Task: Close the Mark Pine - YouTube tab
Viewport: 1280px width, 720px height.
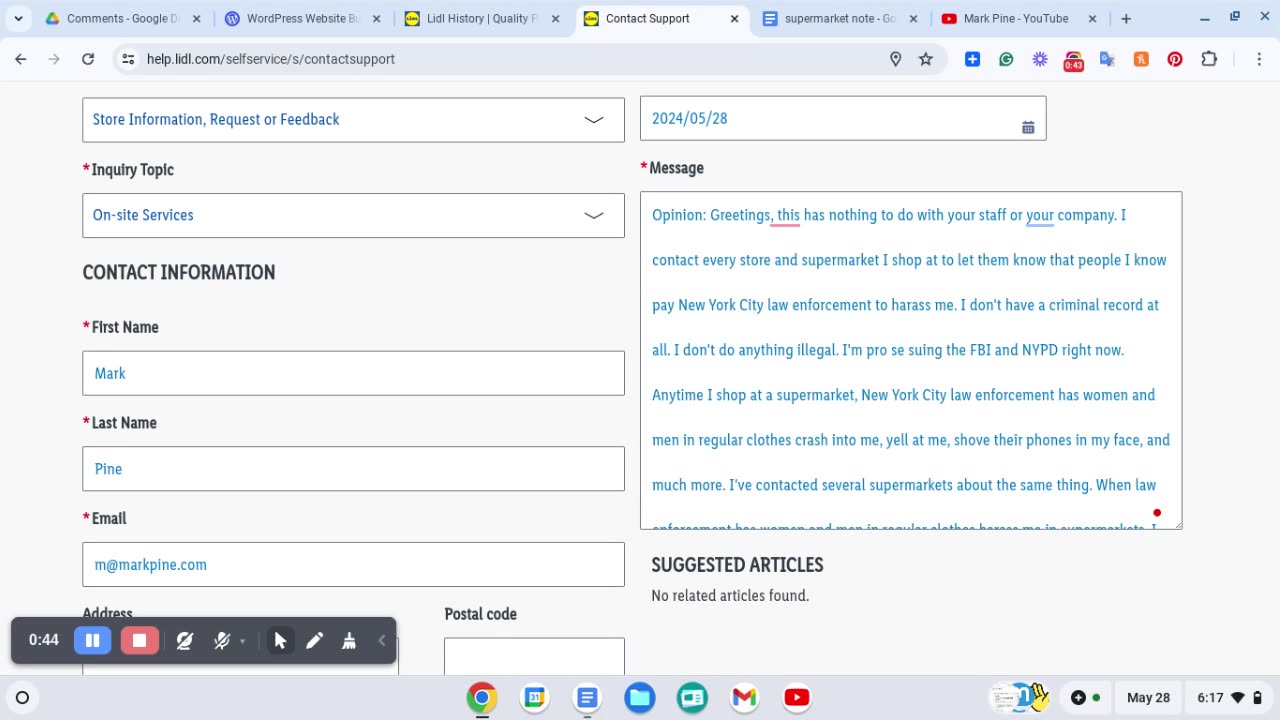Action: [x=1092, y=19]
